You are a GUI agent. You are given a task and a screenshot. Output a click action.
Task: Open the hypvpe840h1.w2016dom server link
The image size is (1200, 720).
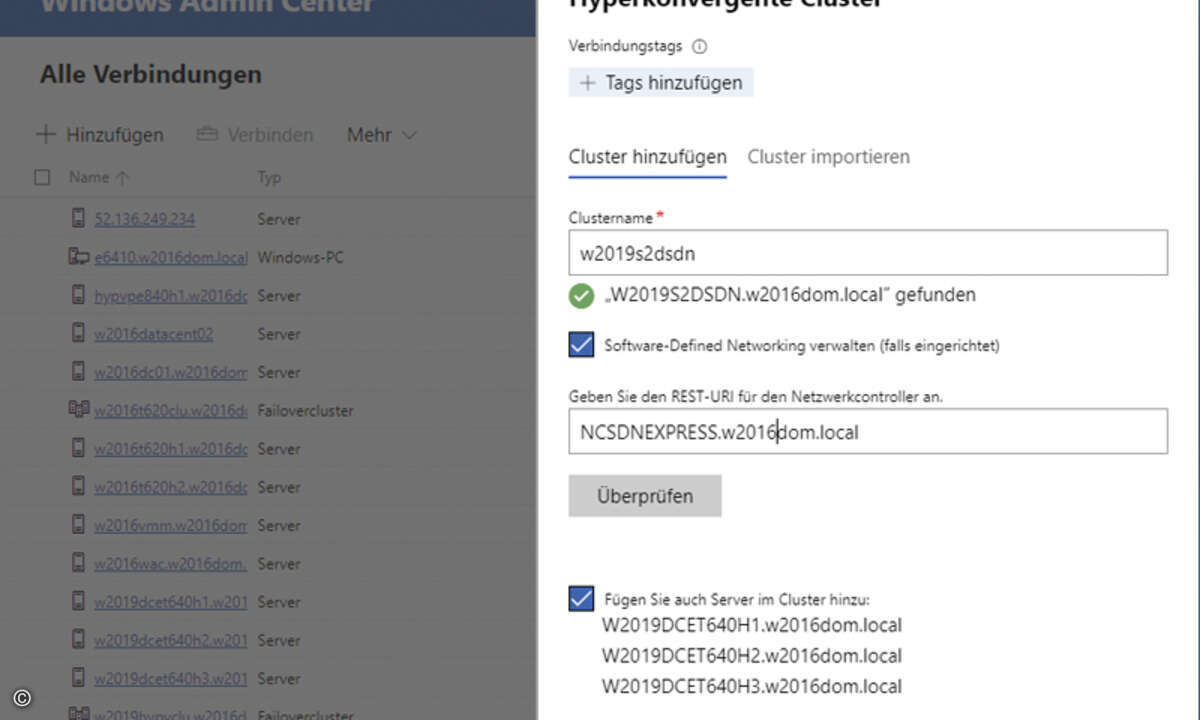[171, 295]
